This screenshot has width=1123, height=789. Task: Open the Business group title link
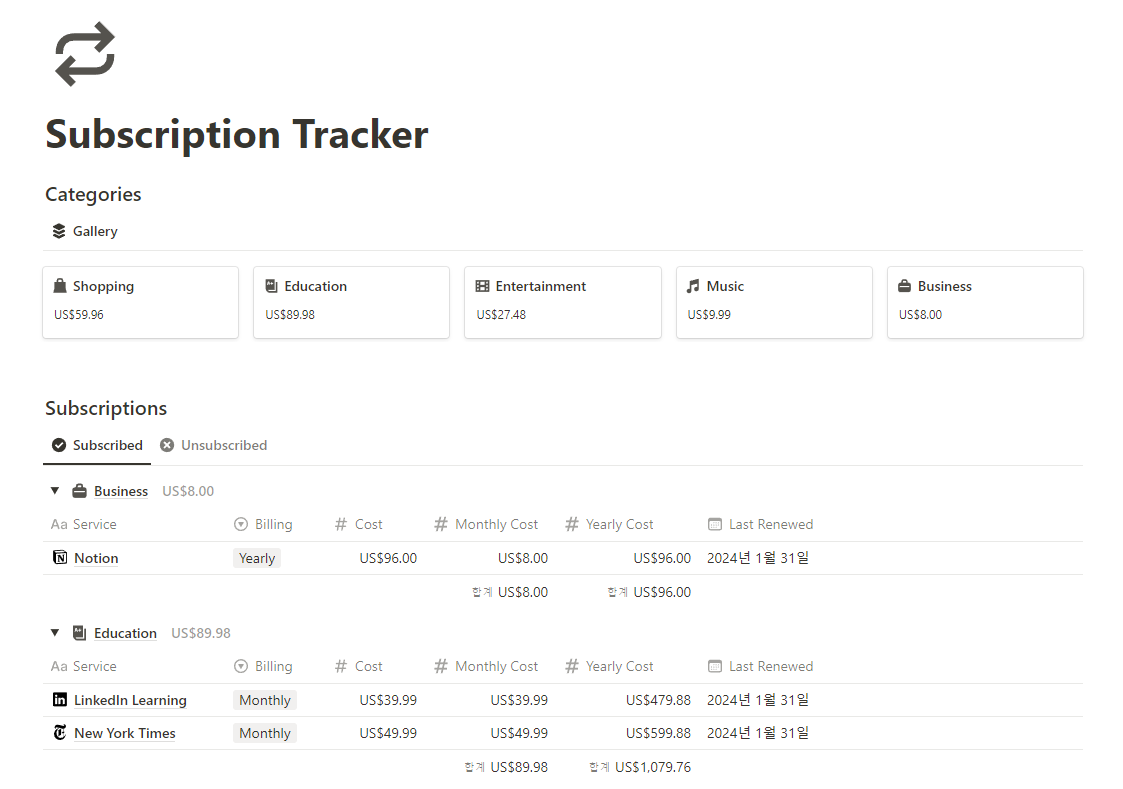coord(121,491)
